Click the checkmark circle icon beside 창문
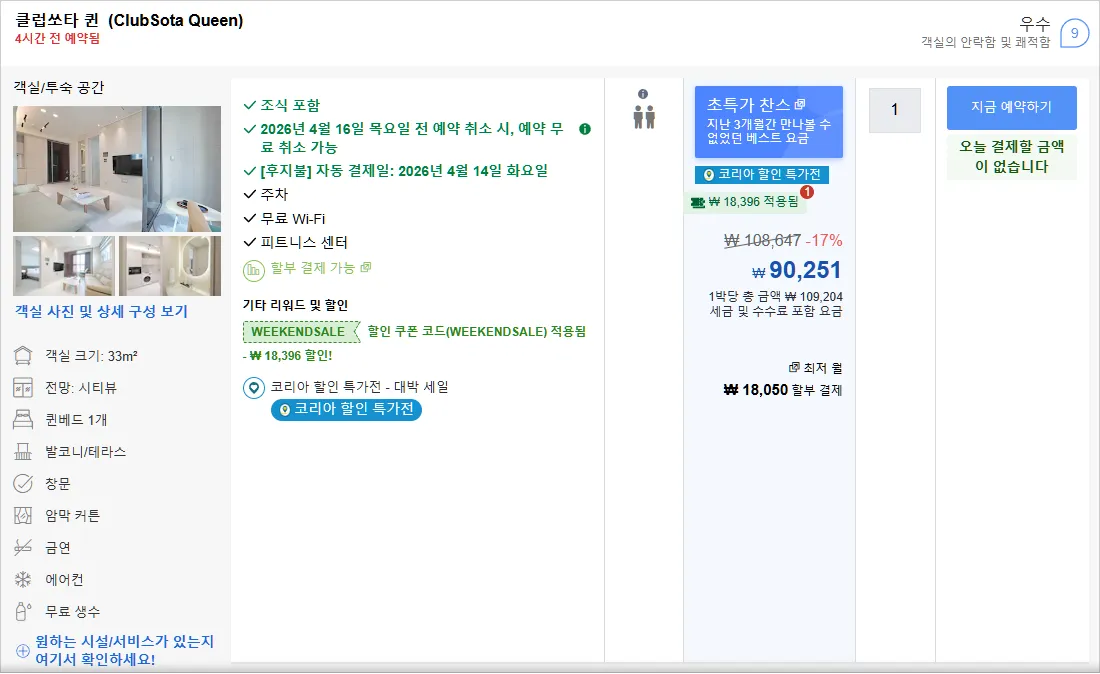The height and width of the screenshot is (674, 1100). 23,483
